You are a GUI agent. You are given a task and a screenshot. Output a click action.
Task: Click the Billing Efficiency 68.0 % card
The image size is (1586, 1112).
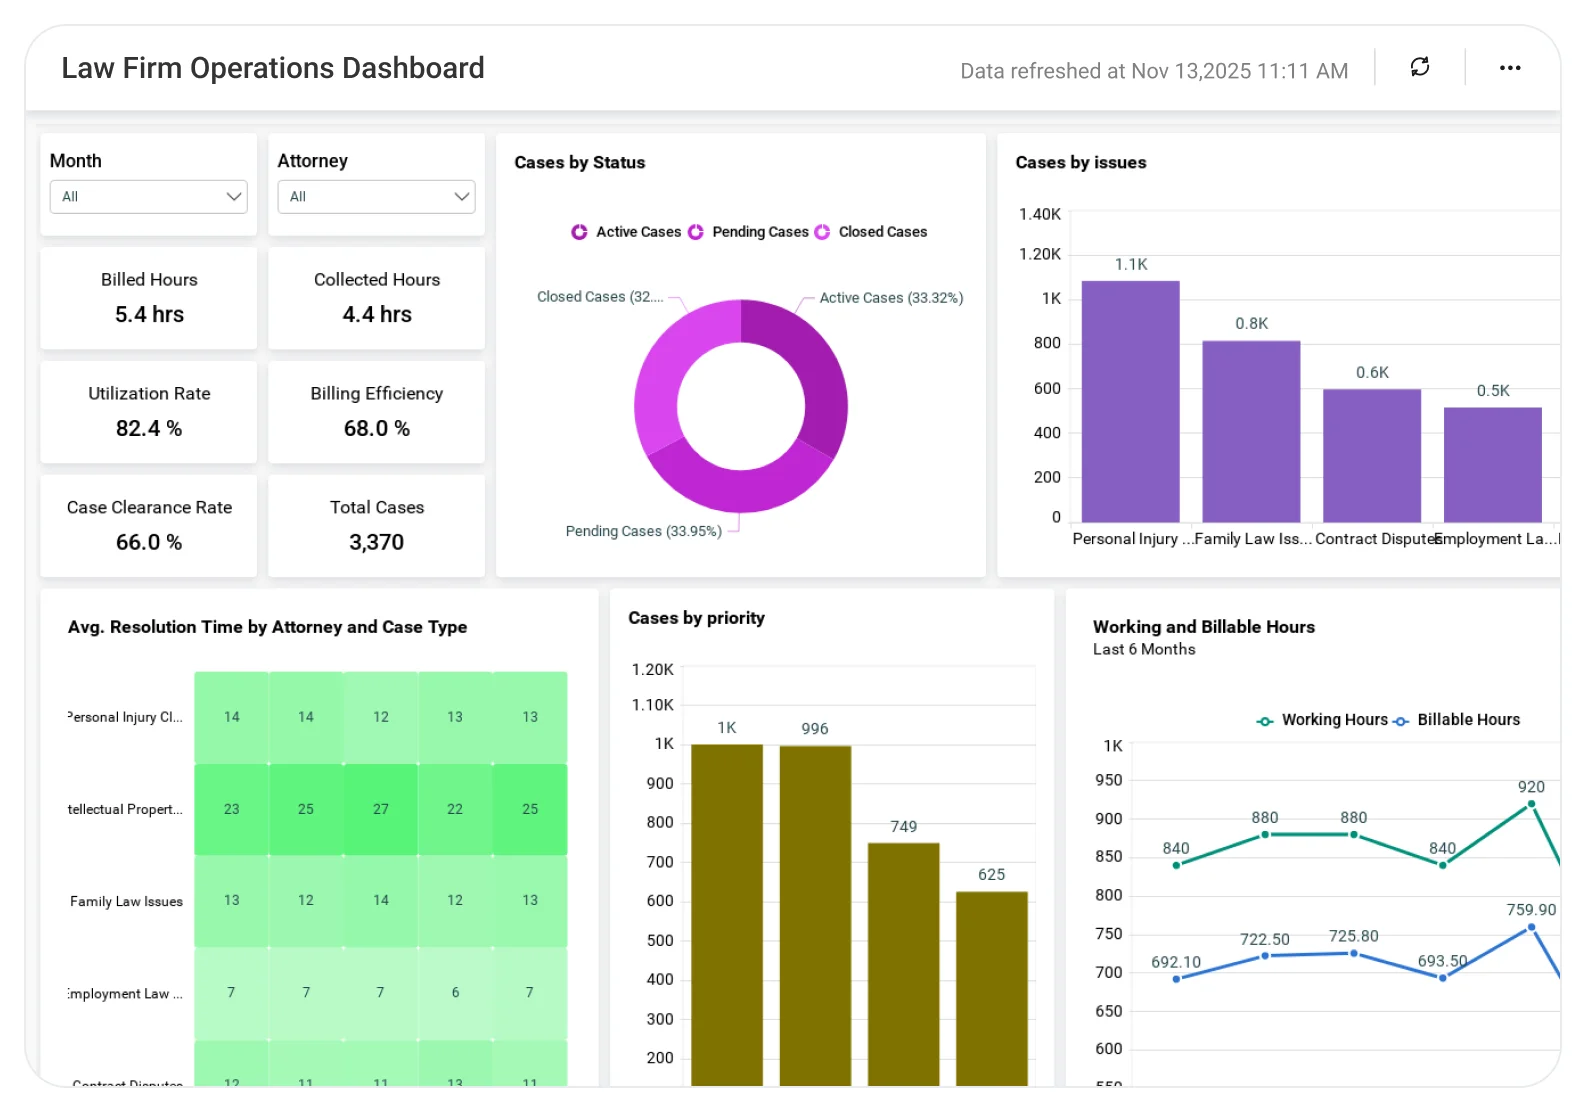376,412
